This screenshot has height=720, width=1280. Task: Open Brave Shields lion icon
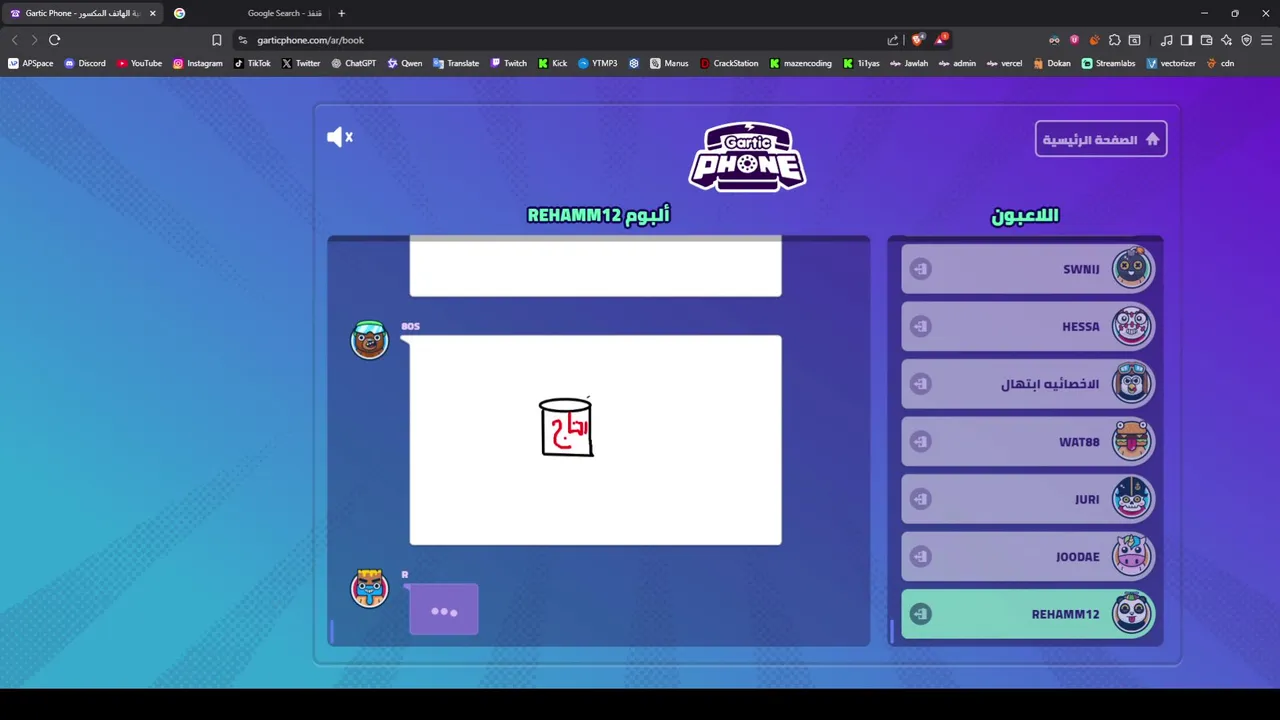(917, 40)
